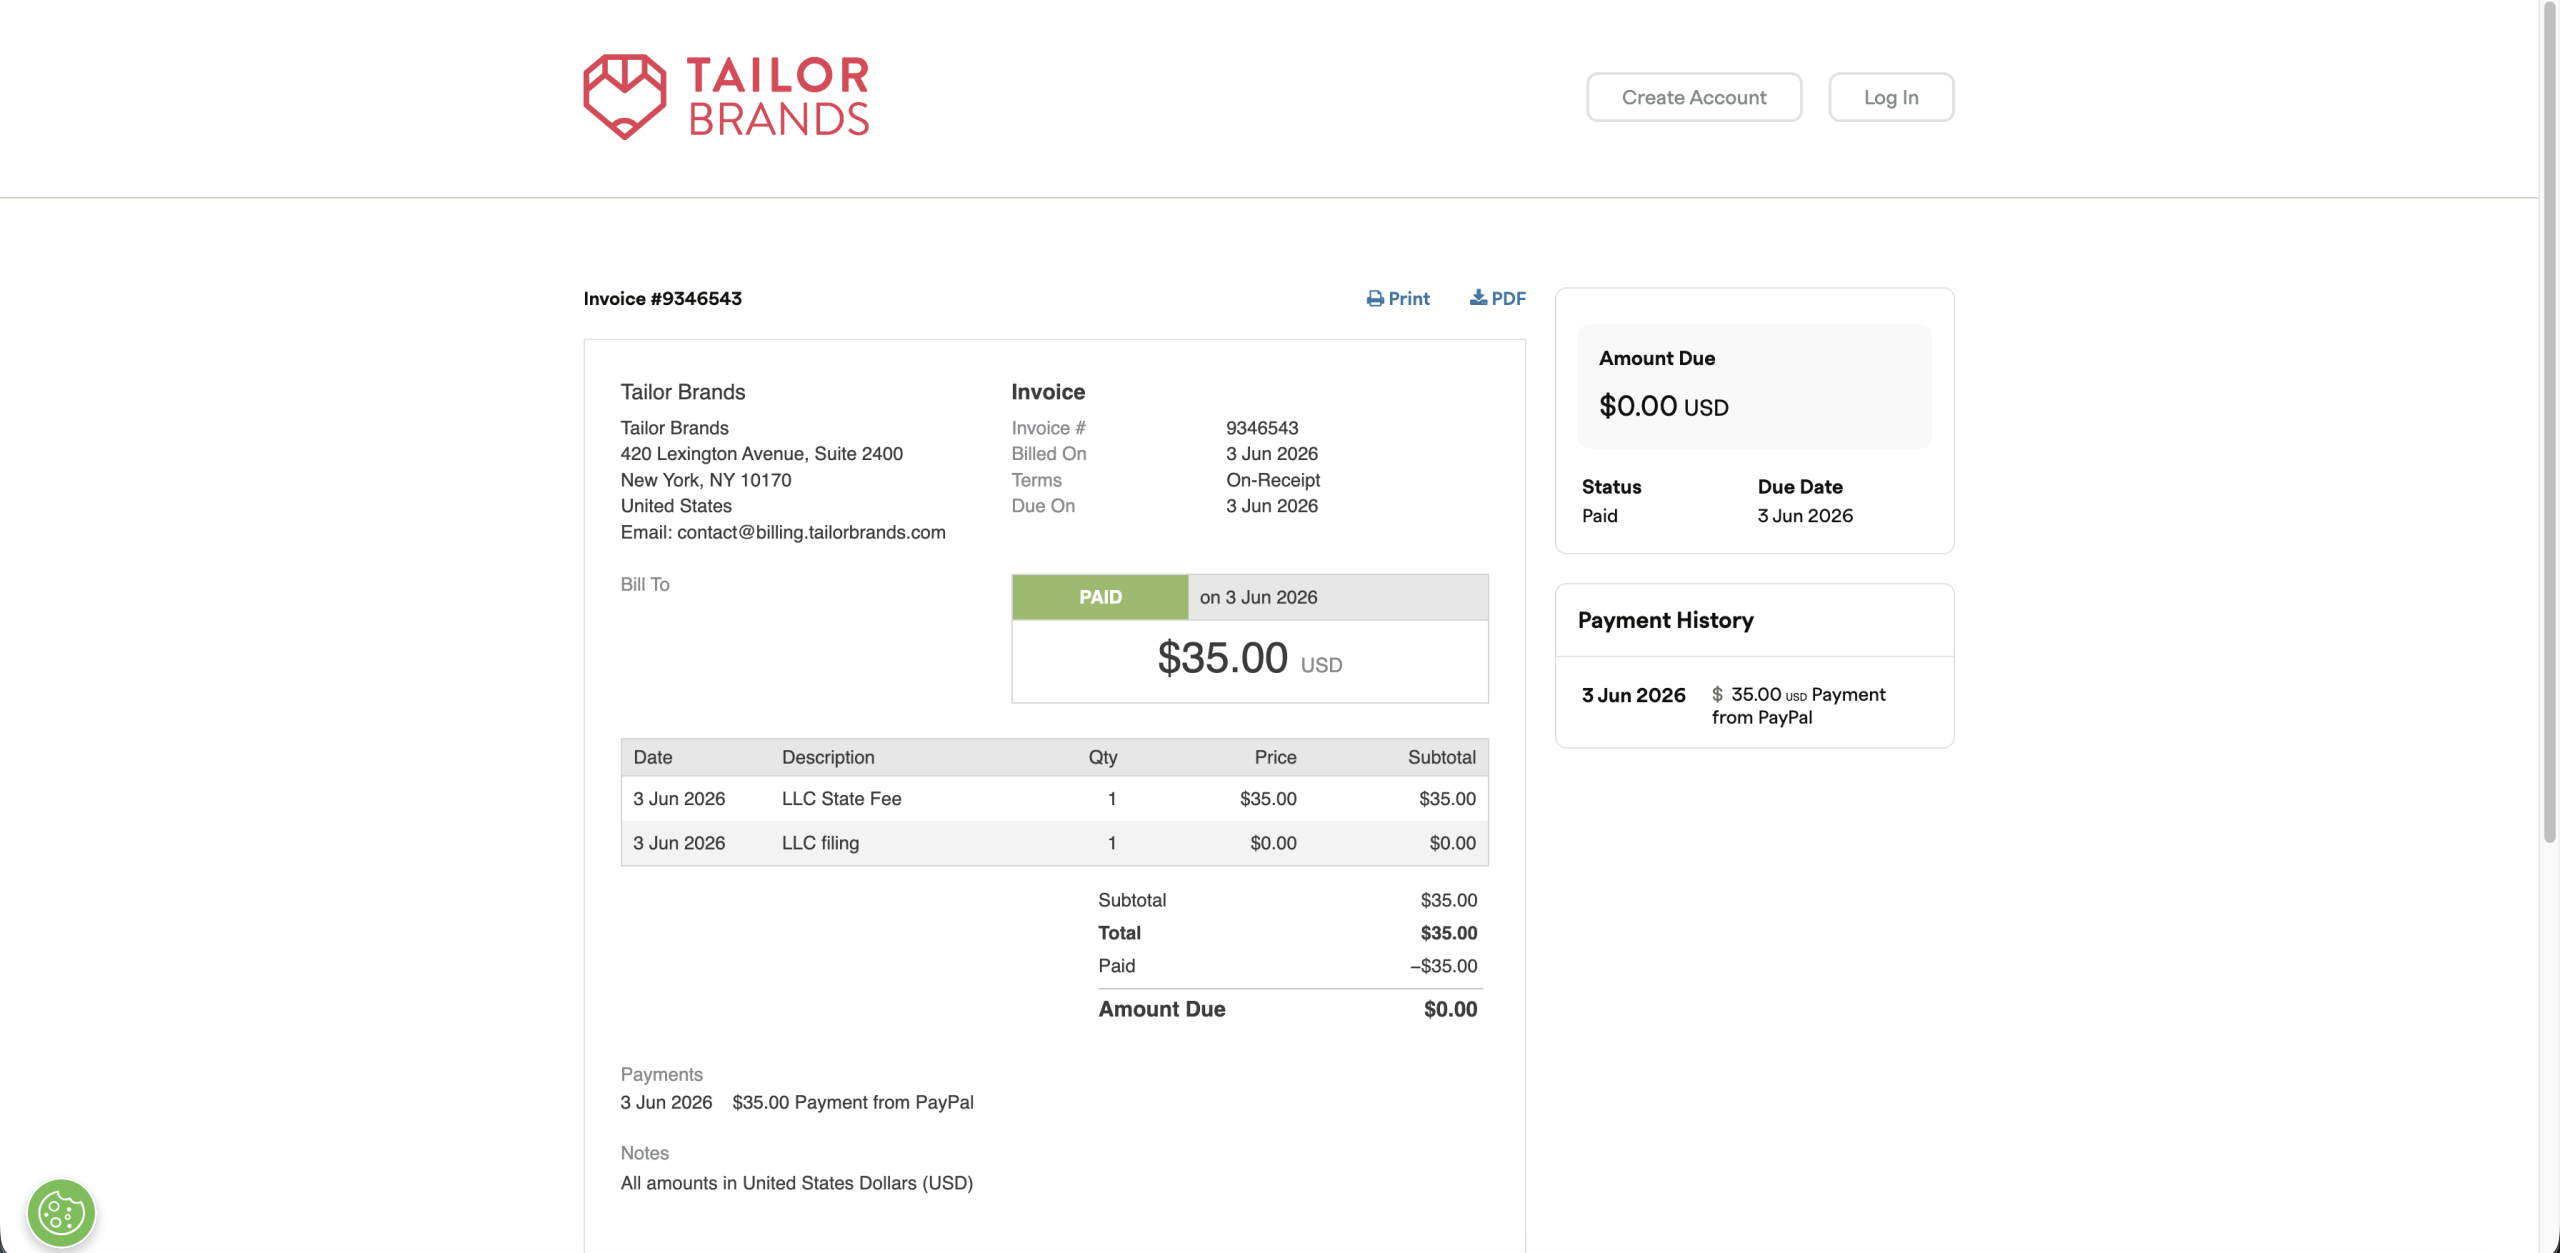The image size is (2560, 1253).
Task: Click the Payment History heading
Action: coord(1666,620)
